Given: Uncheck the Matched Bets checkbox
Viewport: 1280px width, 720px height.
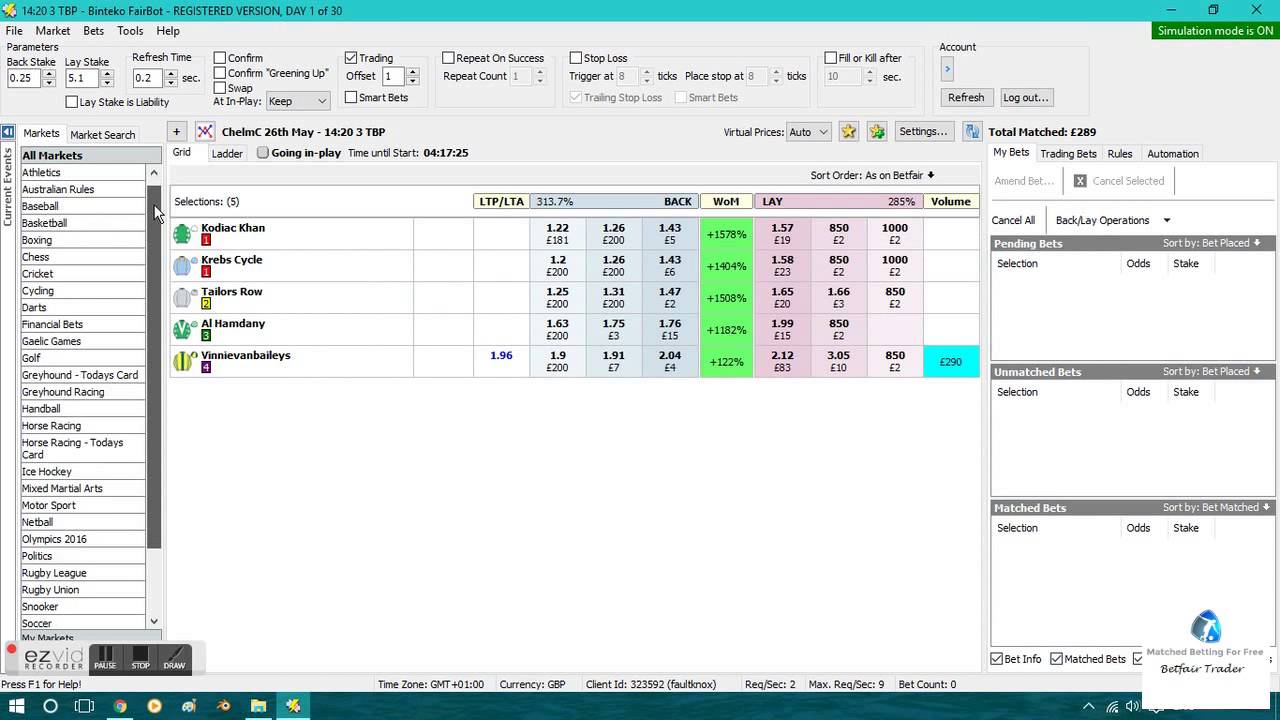Looking at the screenshot, I should [x=1056, y=659].
